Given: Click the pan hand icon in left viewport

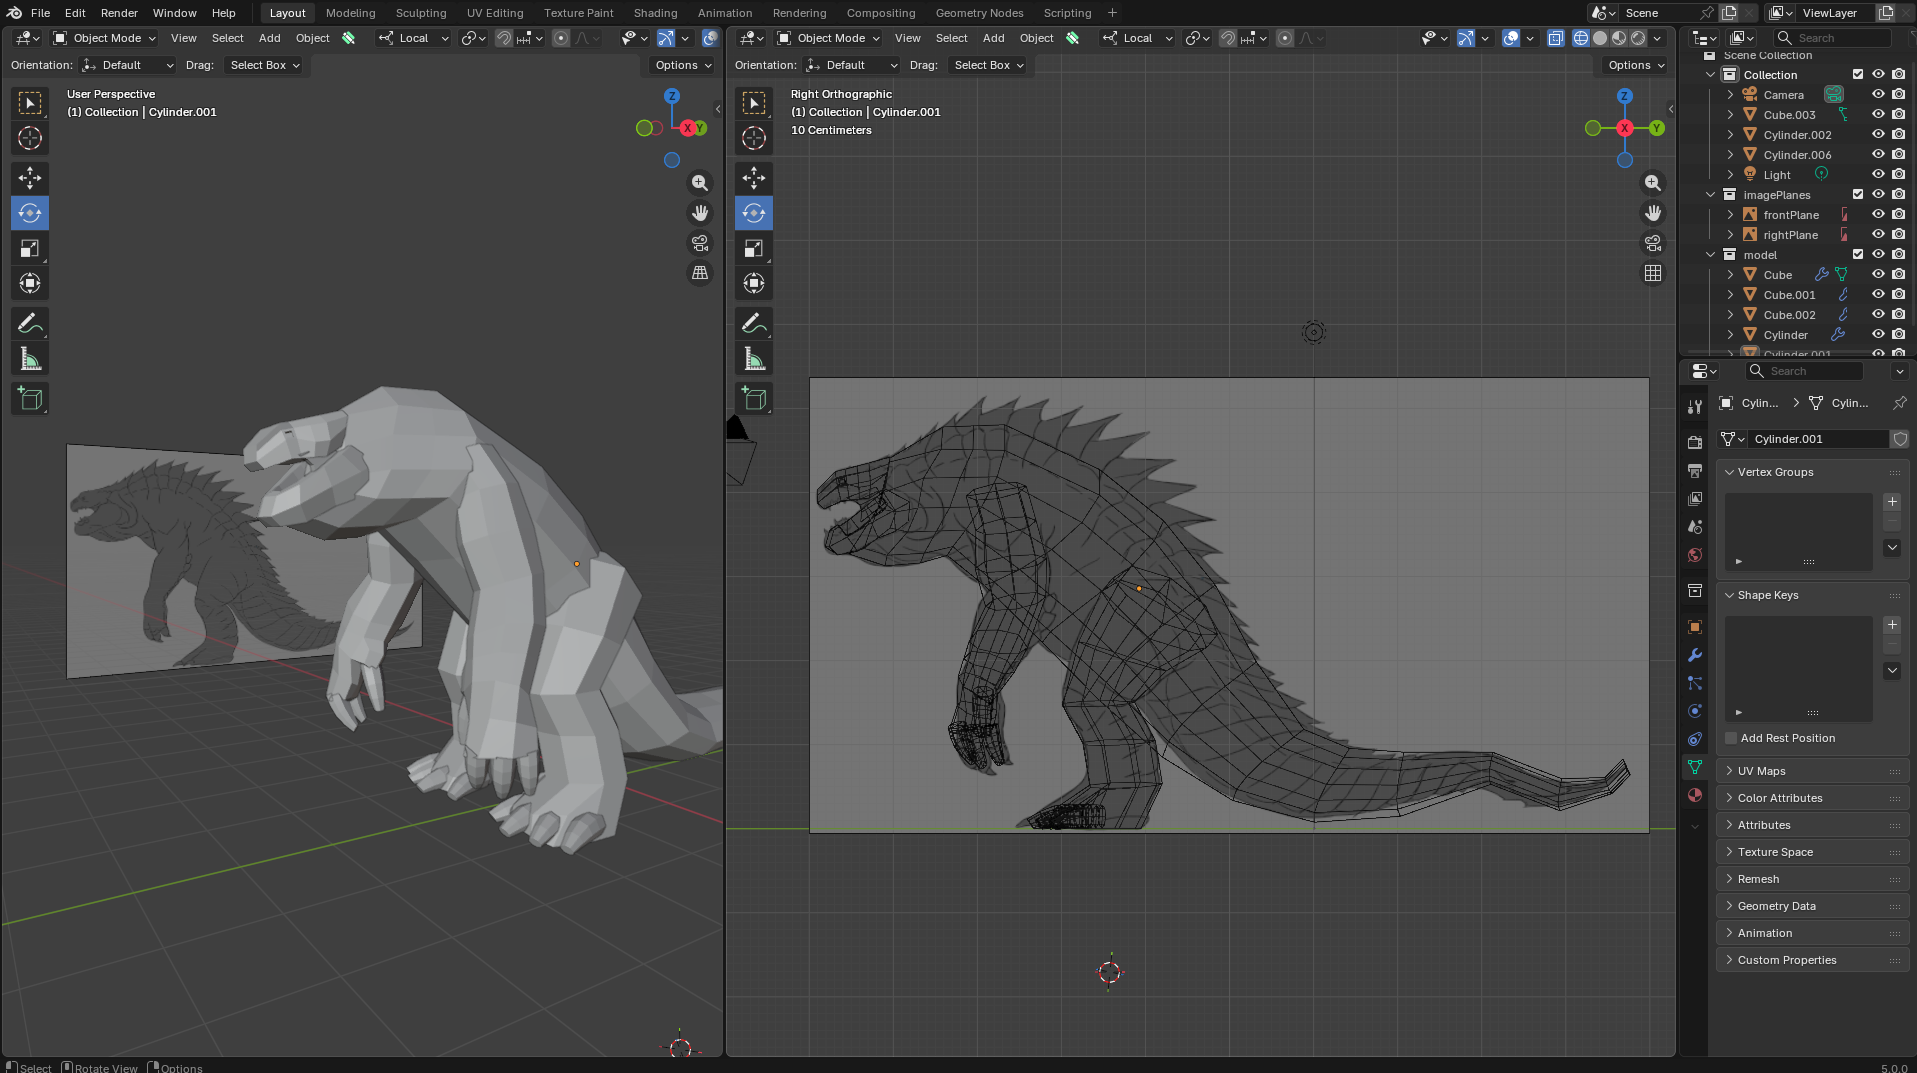Looking at the screenshot, I should pos(700,213).
